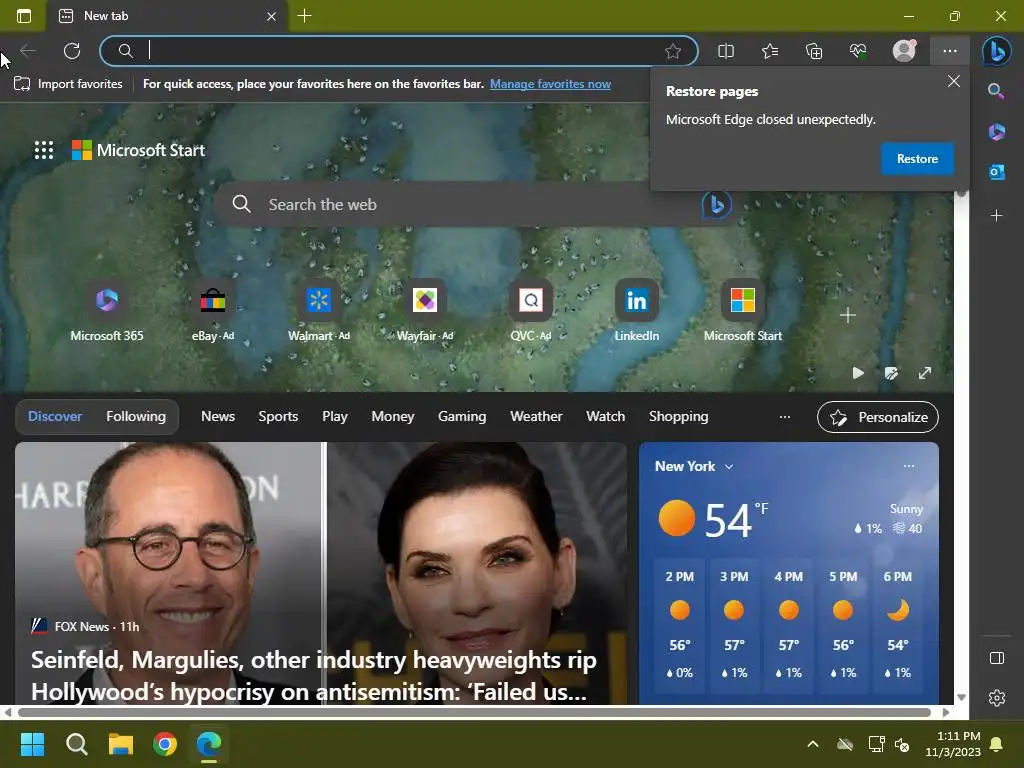The height and width of the screenshot is (768, 1024).
Task: Open Bing Chat sidebar button
Action: (997, 51)
